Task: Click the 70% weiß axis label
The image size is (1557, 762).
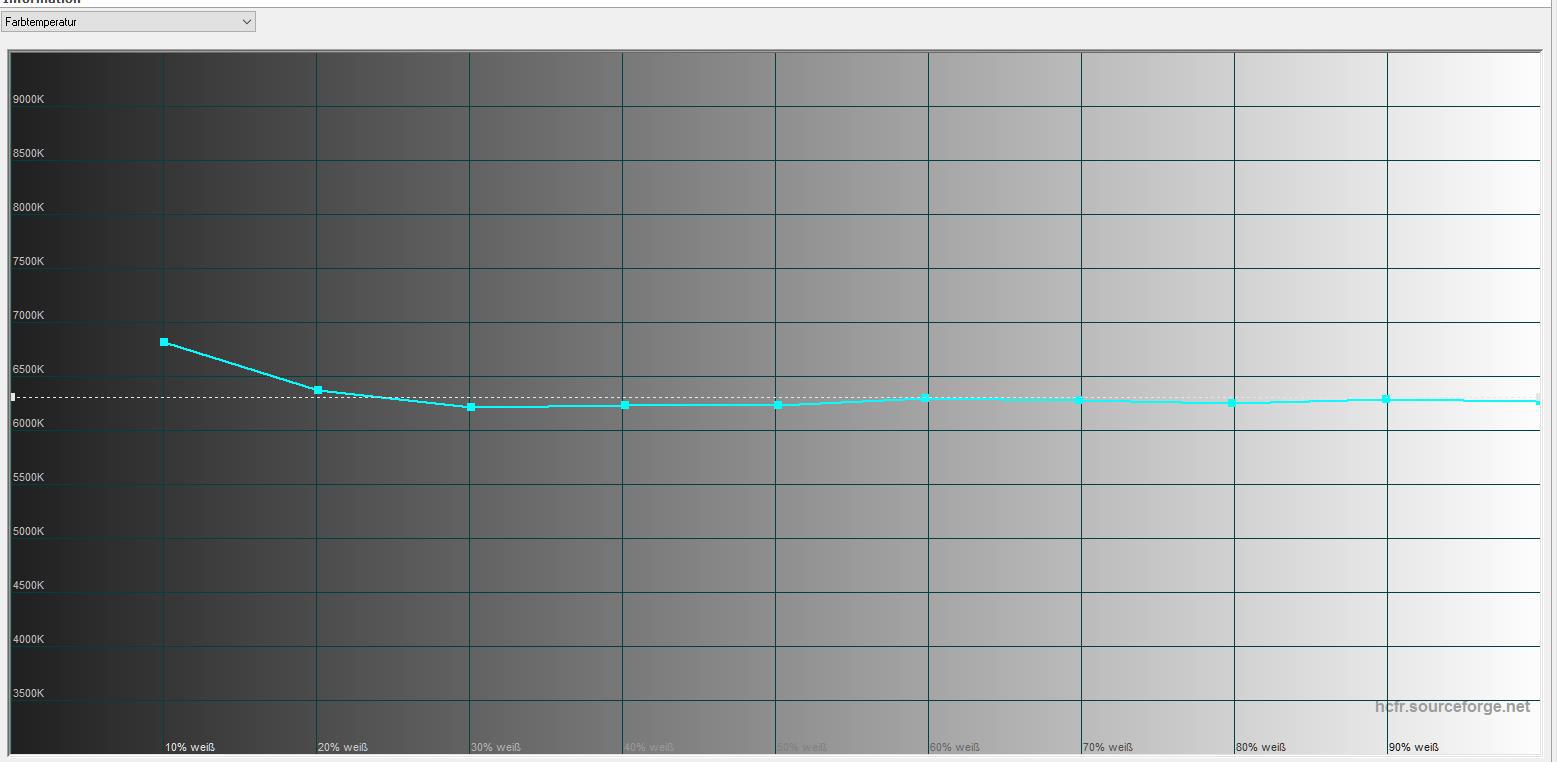Action: click(x=1108, y=748)
